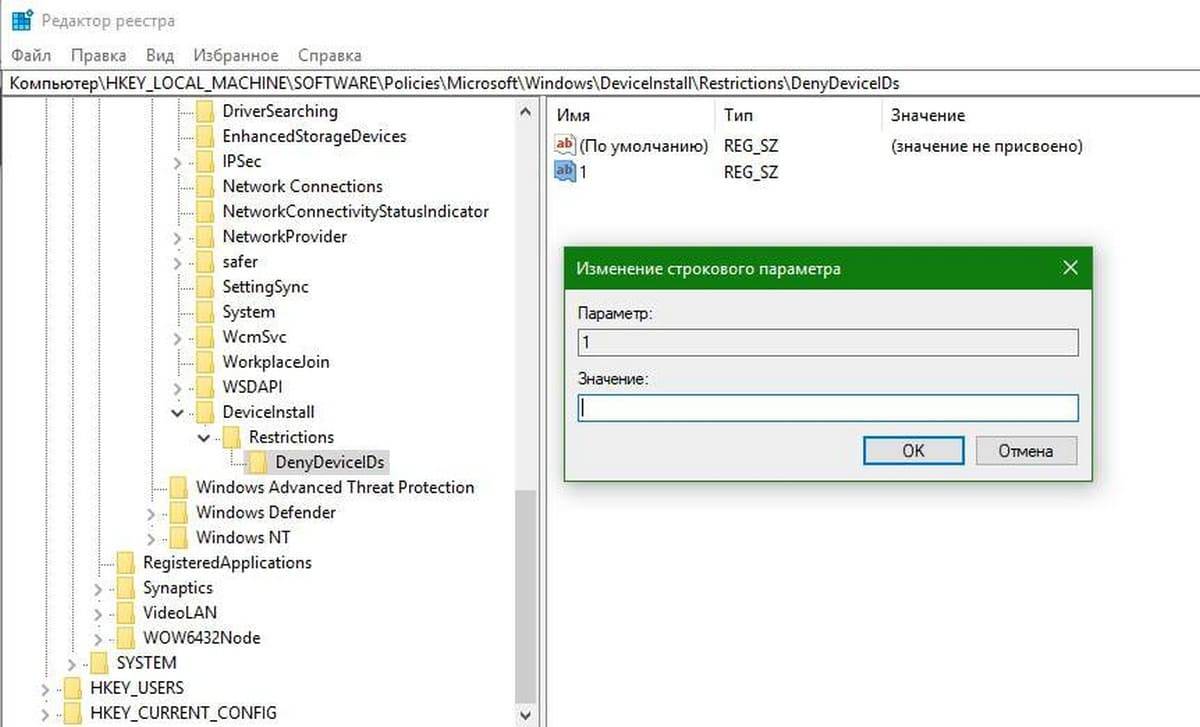The height and width of the screenshot is (727, 1200).
Task: Open the Вид menu
Action: [160, 55]
